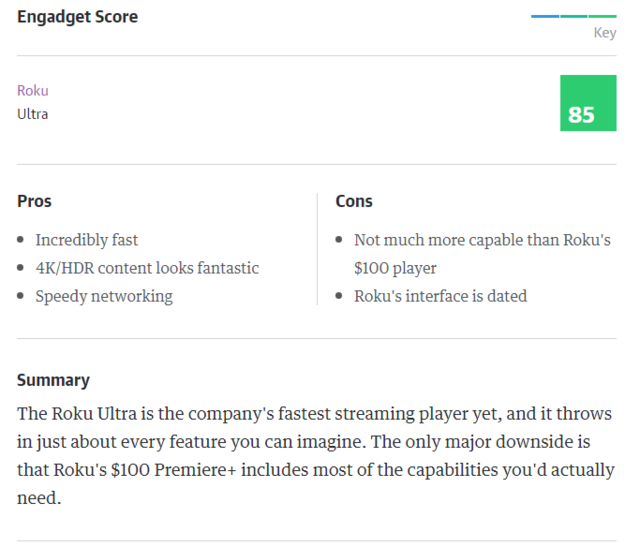Image resolution: width=640 pixels, height=547 pixels.
Task: Click the Engadget Score heading
Action: tap(78, 17)
